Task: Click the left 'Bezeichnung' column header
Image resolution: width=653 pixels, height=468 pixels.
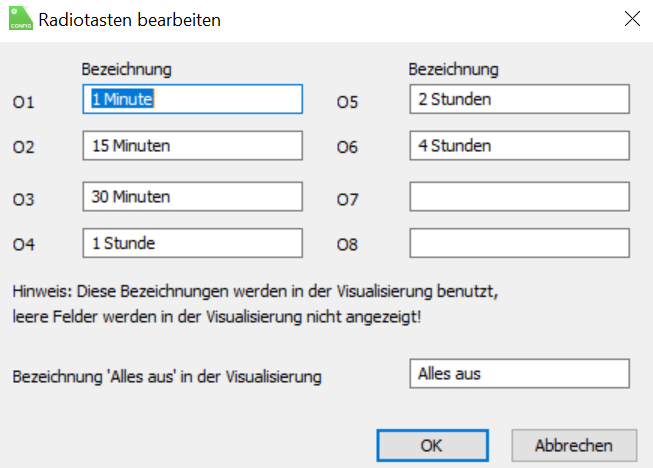Action: click(x=126, y=70)
